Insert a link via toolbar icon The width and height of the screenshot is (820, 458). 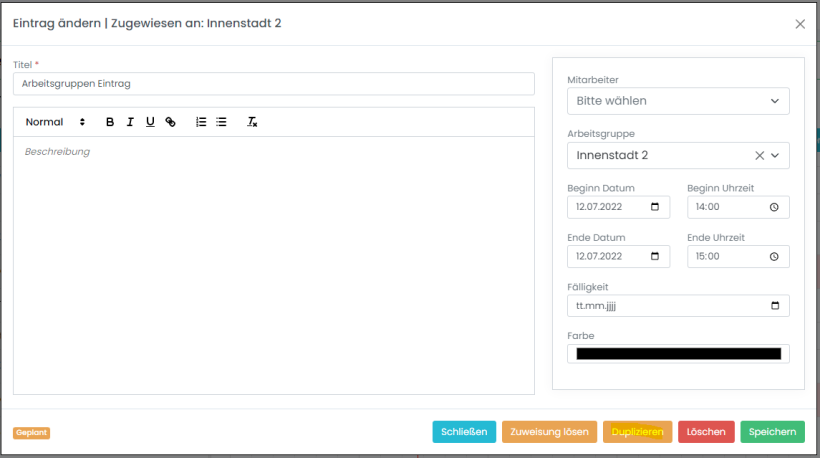(x=170, y=122)
